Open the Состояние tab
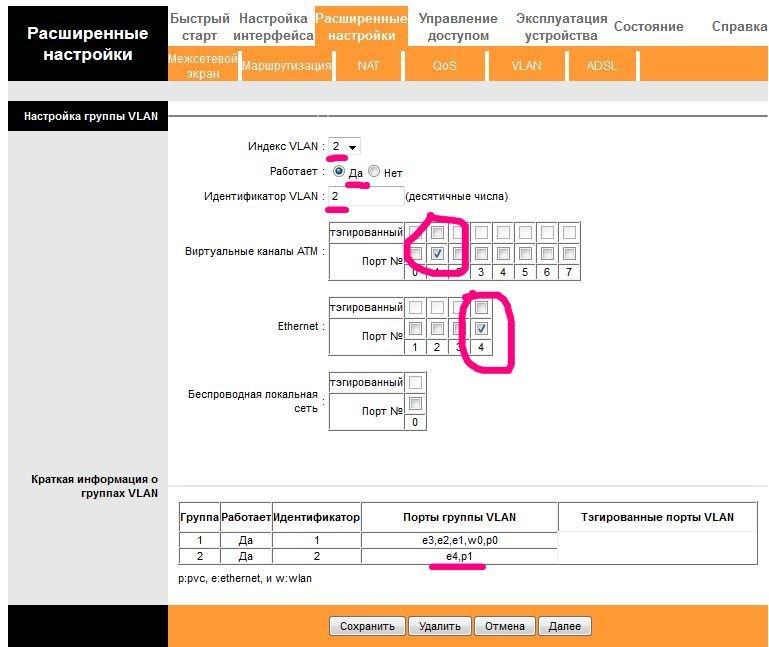769x647 pixels. [x=648, y=27]
